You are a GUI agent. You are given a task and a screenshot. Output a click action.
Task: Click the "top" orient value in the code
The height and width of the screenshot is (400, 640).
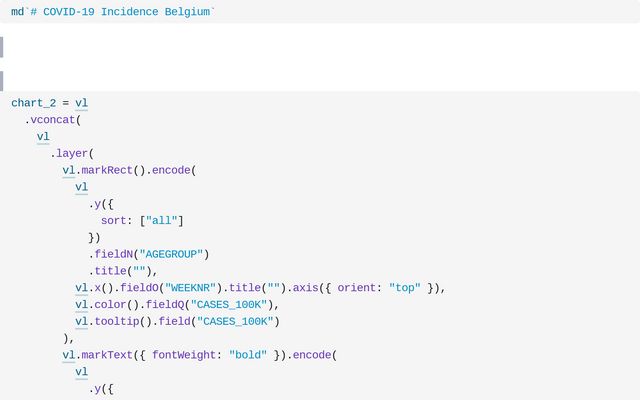click(x=405, y=288)
